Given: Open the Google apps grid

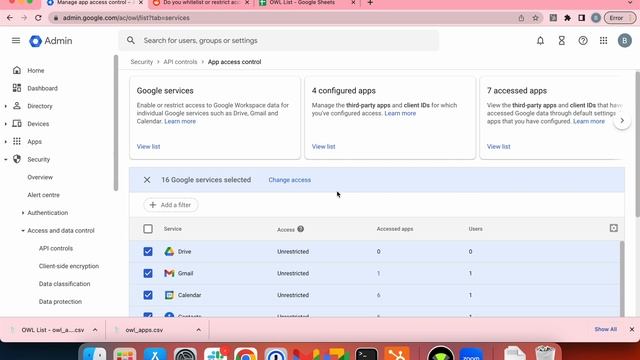Looking at the screenshot, I should (604, 40).
